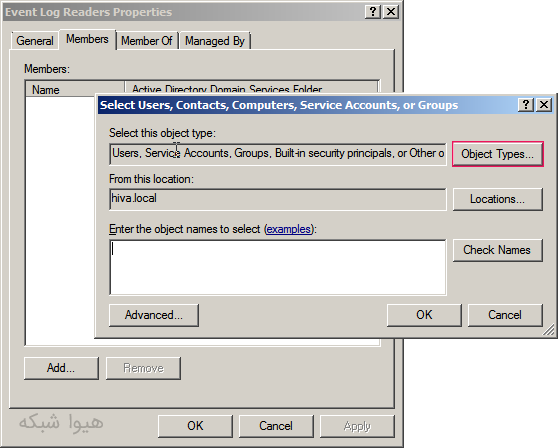
Task: Open the Managed By tab
Action: point(215,41)
